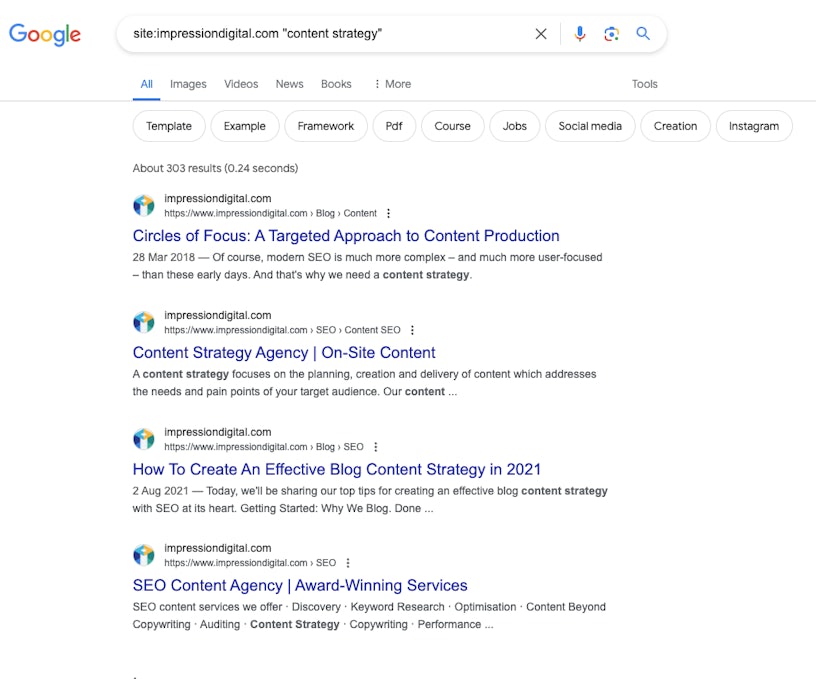Clear the search box with X icon
The width and height of the screenshot is (816, 679).
click(x=541, y=34)
